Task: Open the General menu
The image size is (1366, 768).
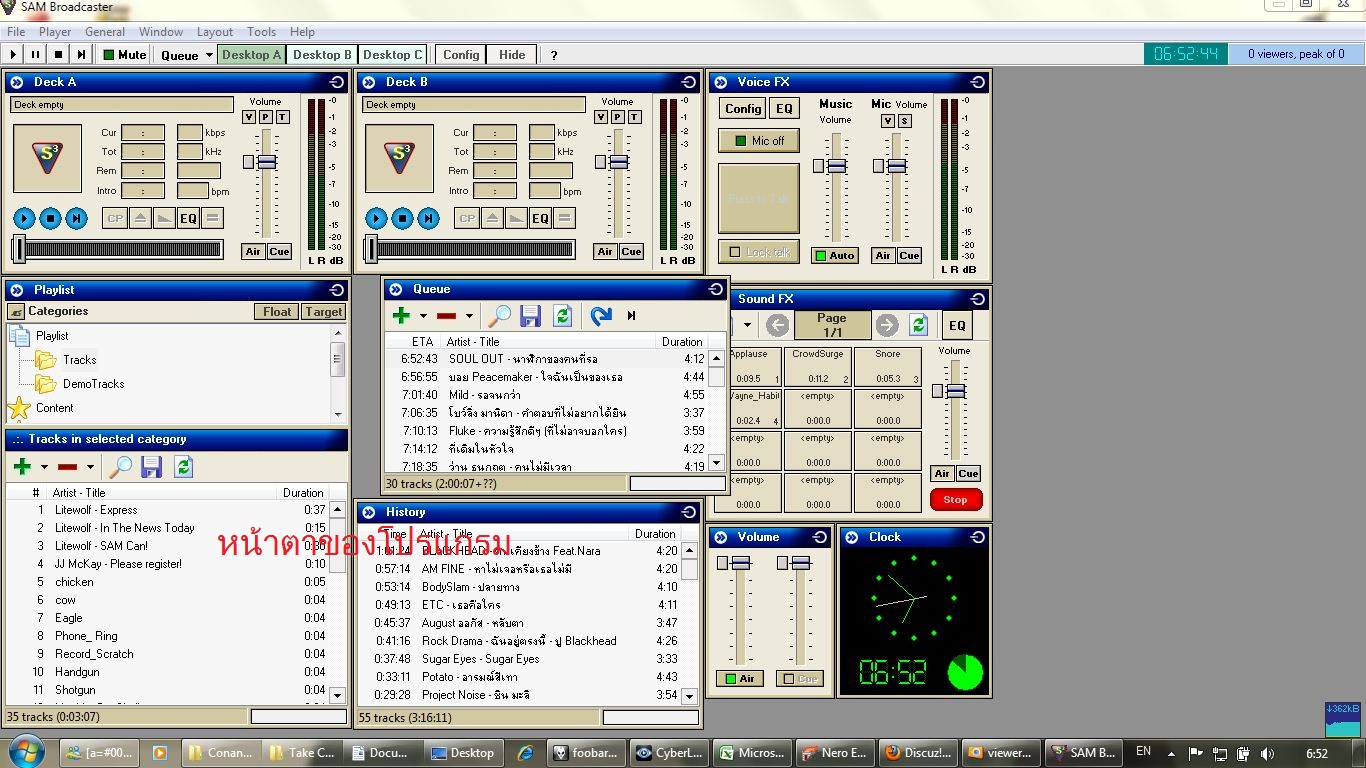Action: tap(105, 32)
